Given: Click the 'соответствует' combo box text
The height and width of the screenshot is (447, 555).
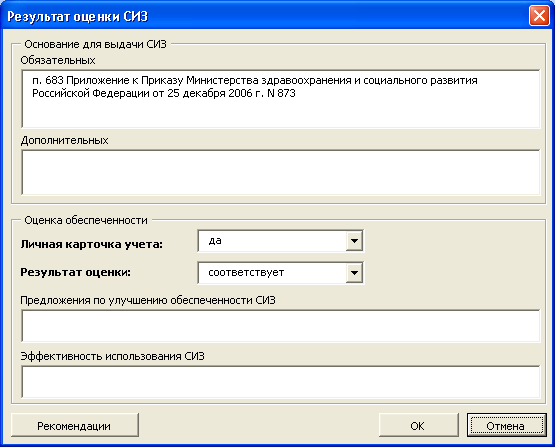Looking at the screenshot, I should tap(246, 273).
